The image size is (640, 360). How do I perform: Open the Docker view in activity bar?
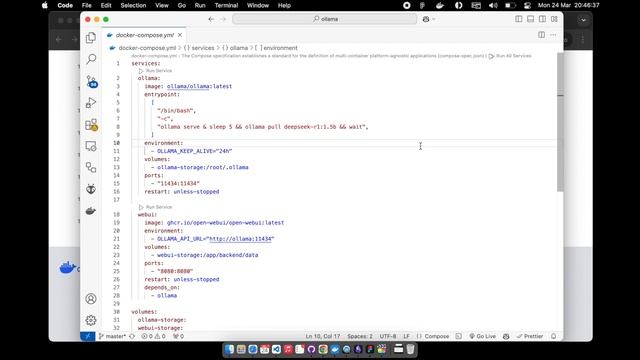(x=91, y=211)
